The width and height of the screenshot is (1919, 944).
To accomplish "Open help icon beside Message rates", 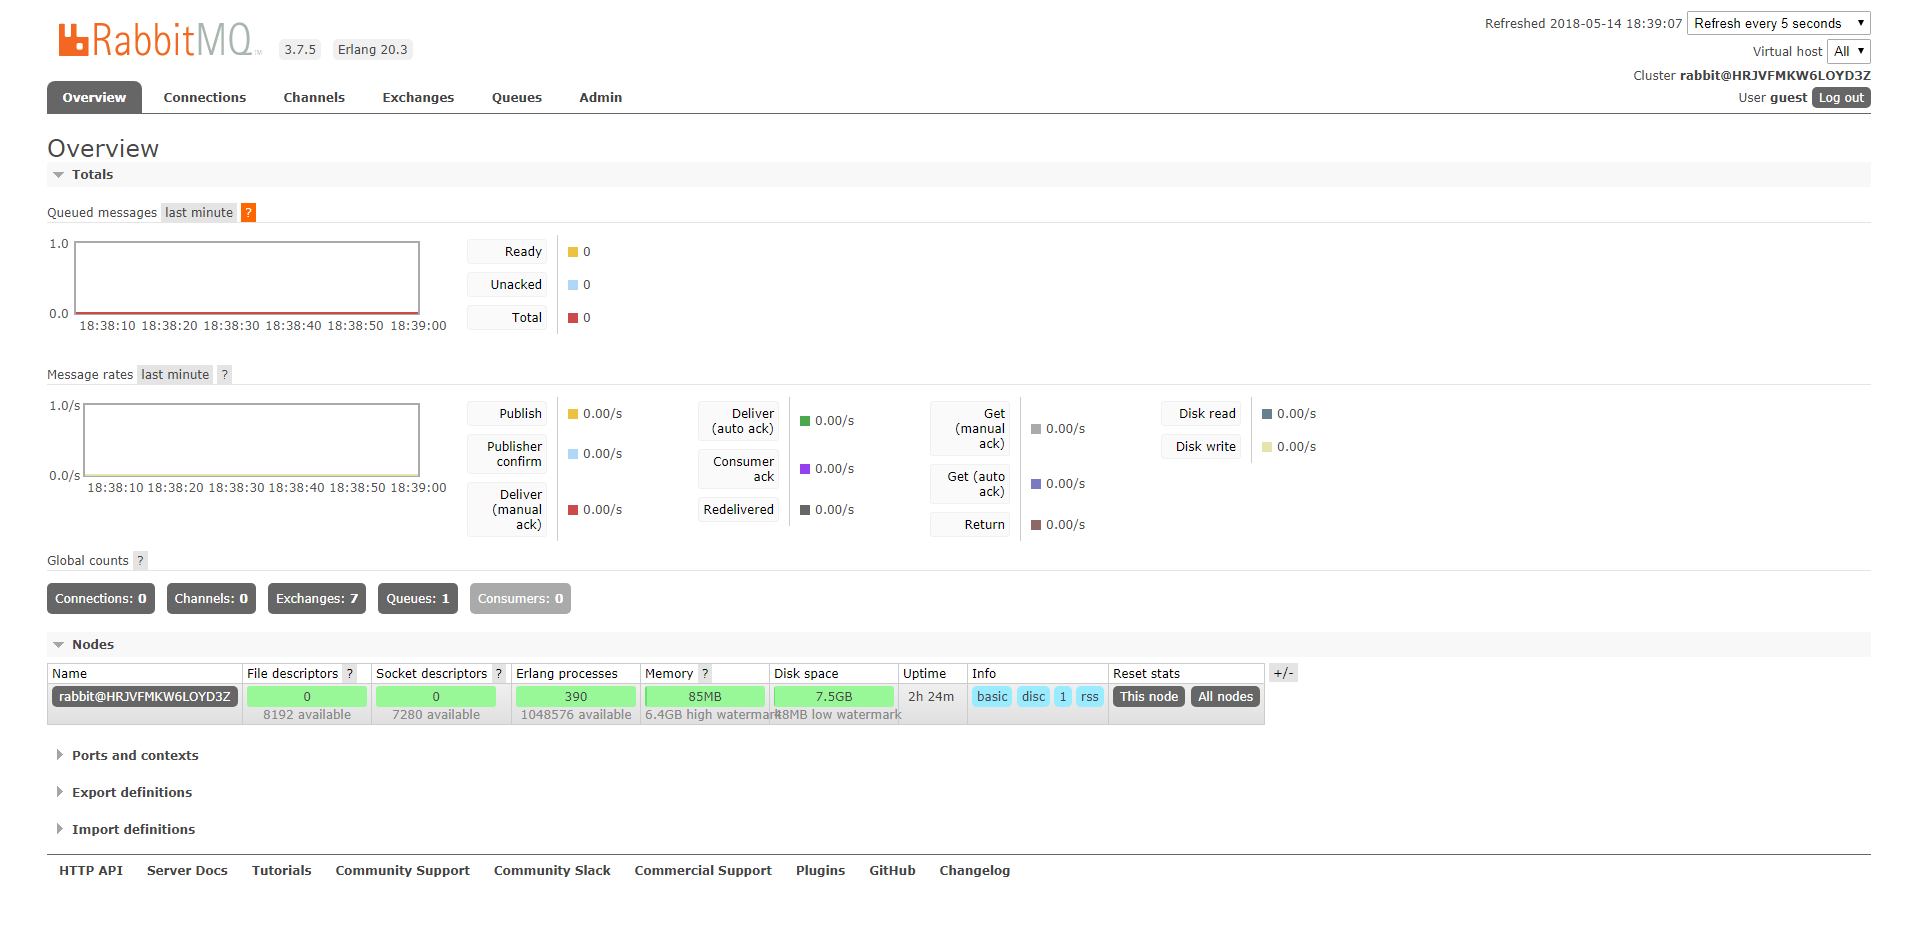I will point(225,374).
